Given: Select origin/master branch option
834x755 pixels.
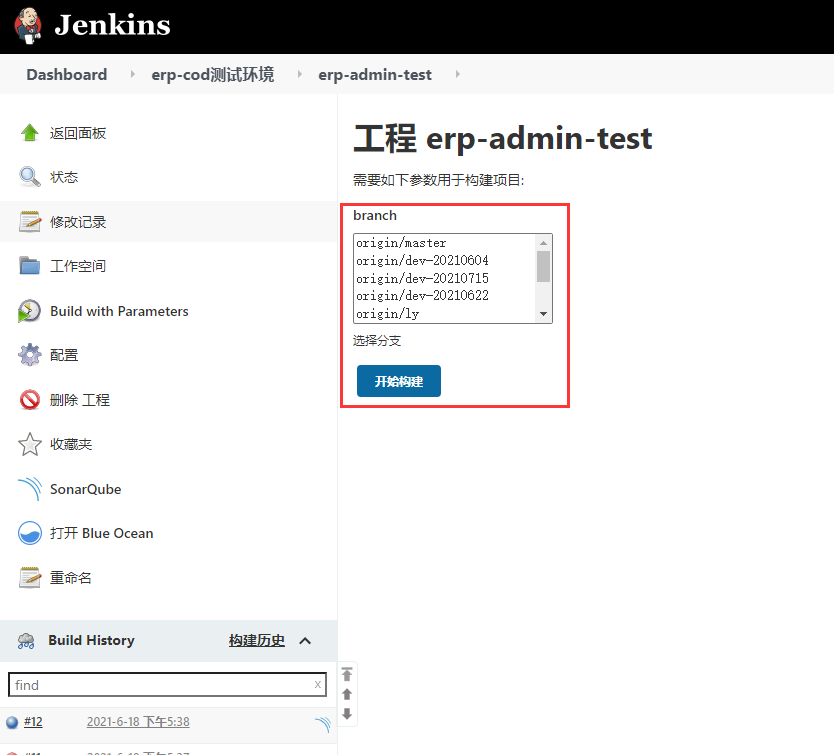Looking at the screenshot, I should point(401,243).
